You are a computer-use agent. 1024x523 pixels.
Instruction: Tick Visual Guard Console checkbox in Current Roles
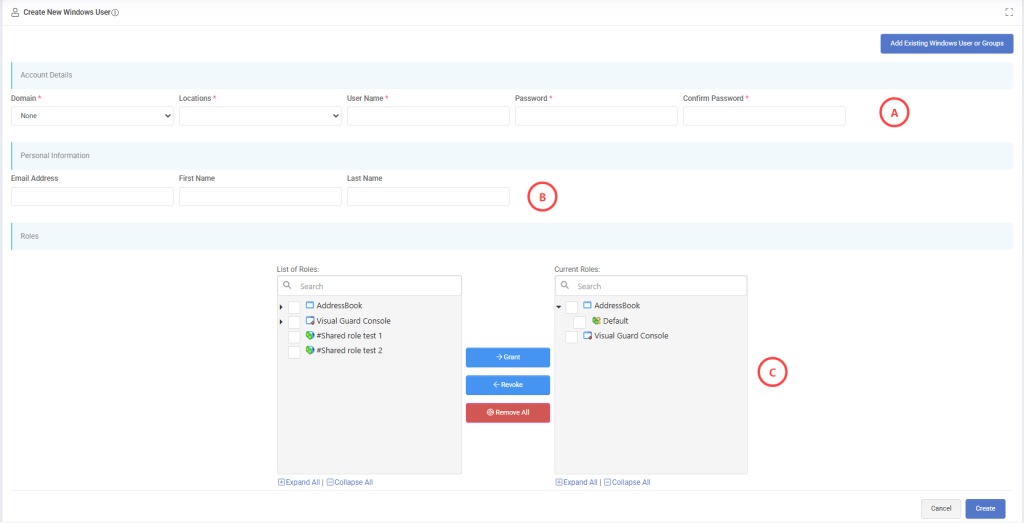[571, 337]
